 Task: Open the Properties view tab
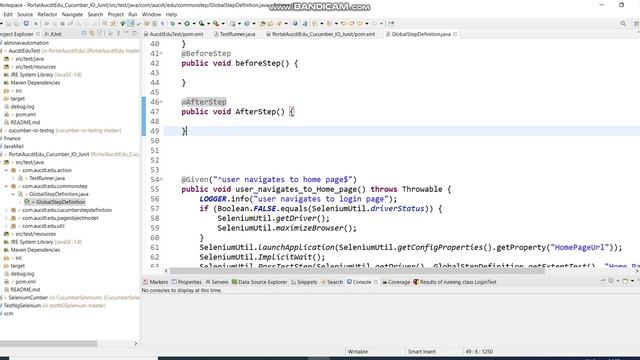pyautogui.click(x=187, y=282)
